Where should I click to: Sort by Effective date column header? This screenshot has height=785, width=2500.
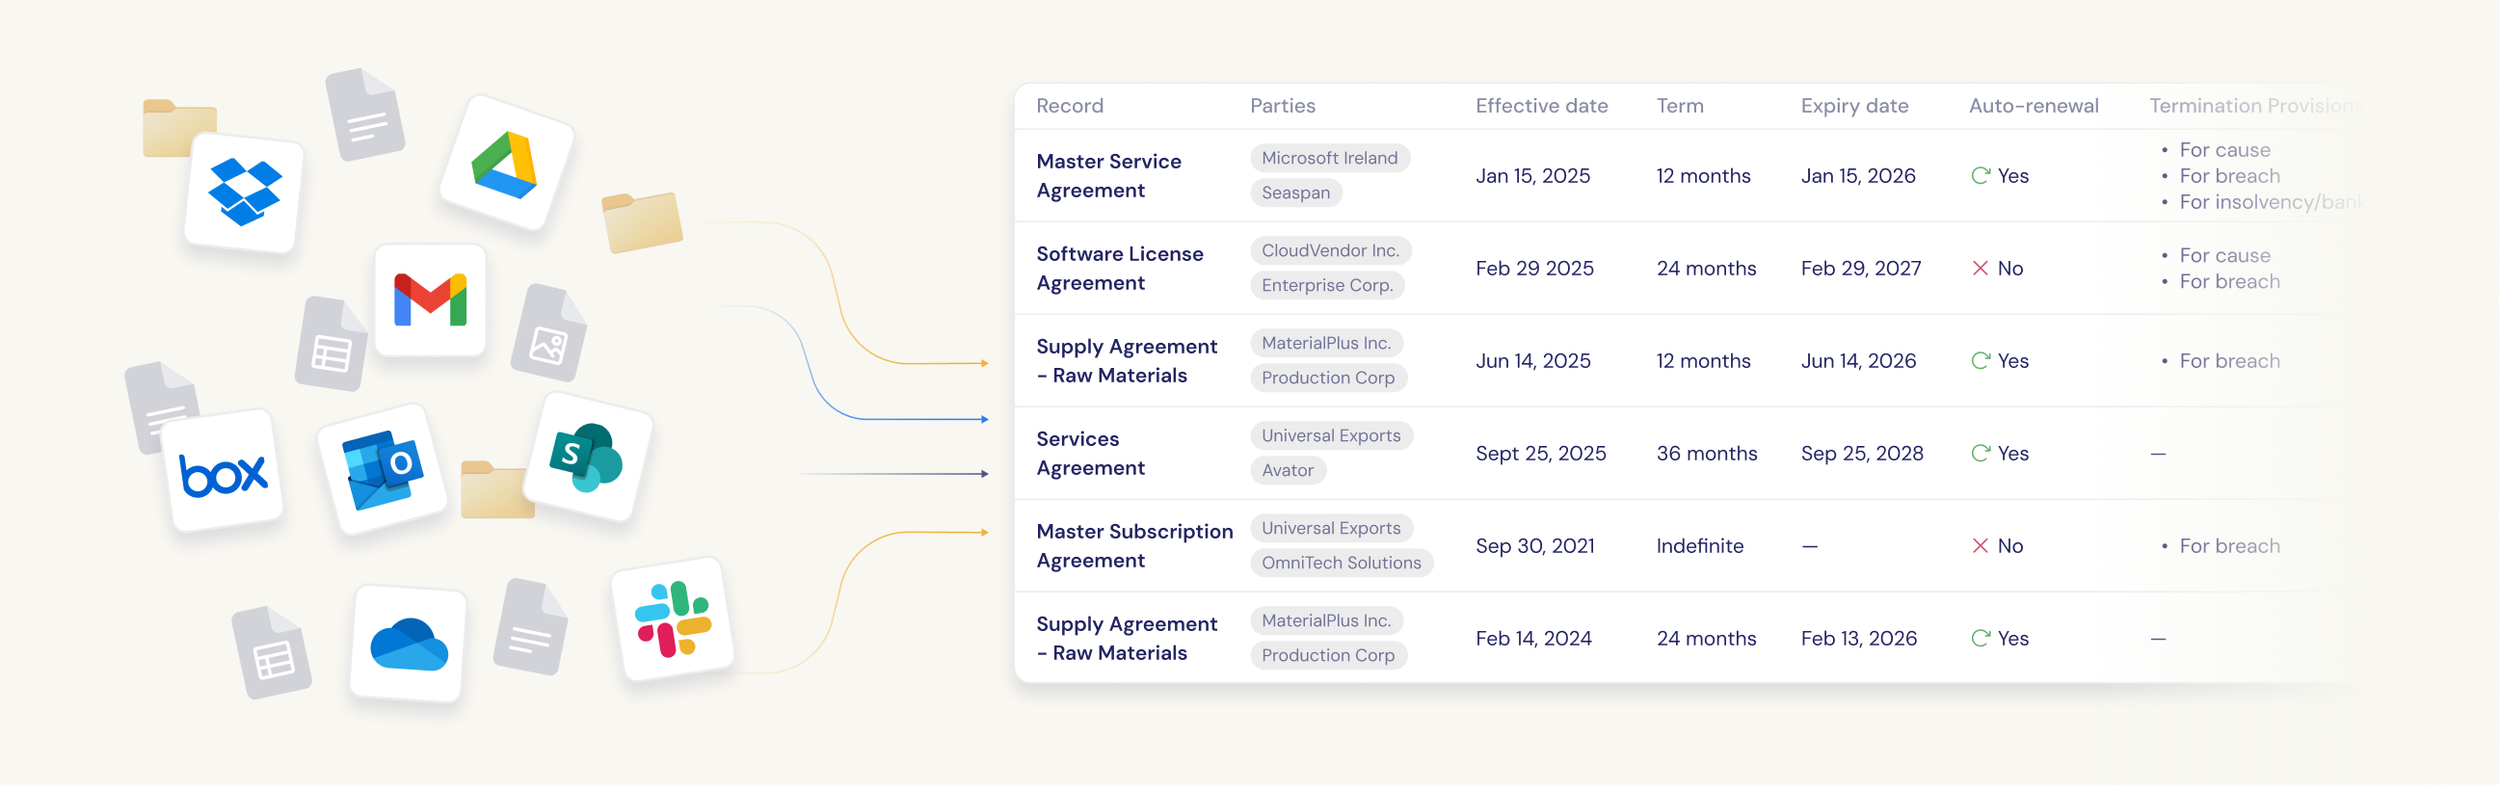[x=1542, y=106]
